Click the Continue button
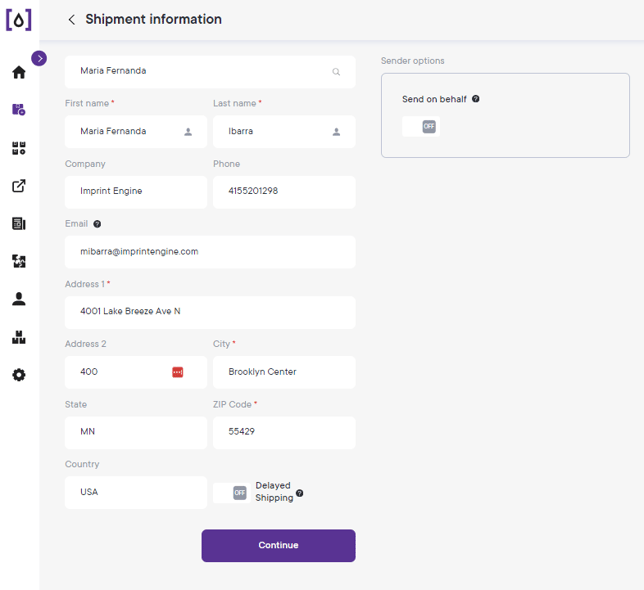Viewport: 644px width, 590px height. [x=278, y=545]
